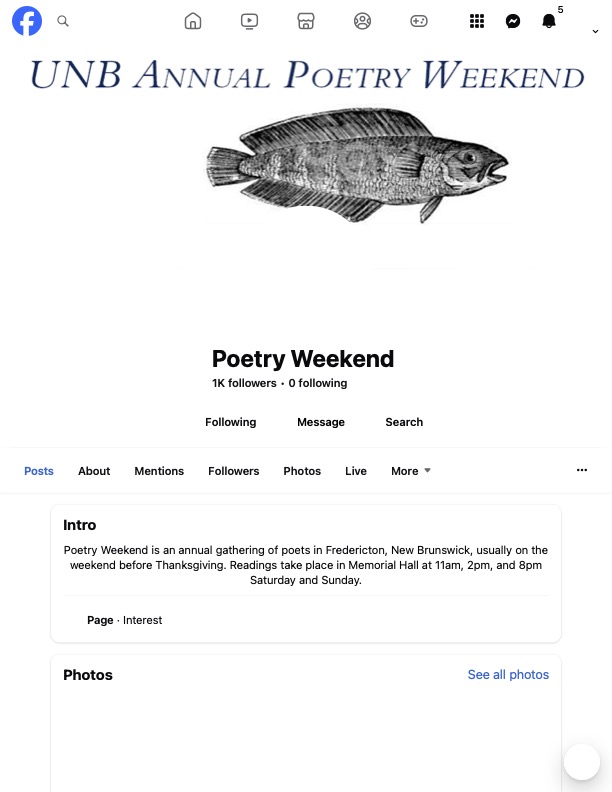The width and height of the screenshot is (612, 792).
Task: Click the Message button
Action: (321, 422)
